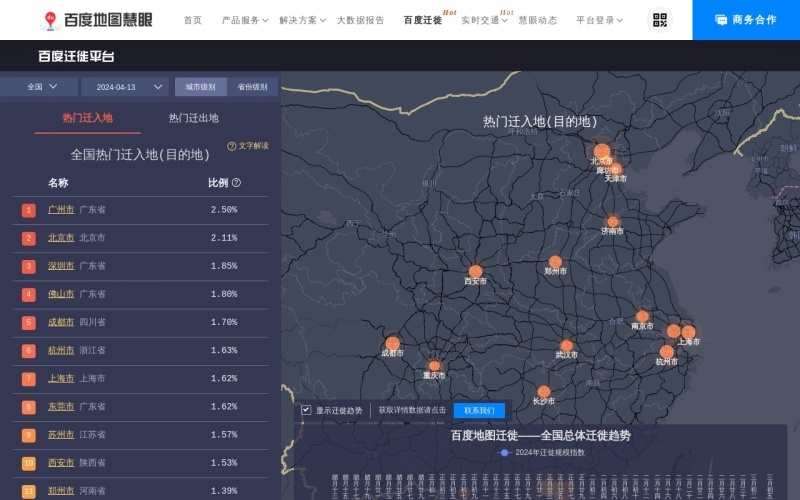800x500 pixels.
Task: Expand the 解决方案 menu
Action: click(302, 20)
